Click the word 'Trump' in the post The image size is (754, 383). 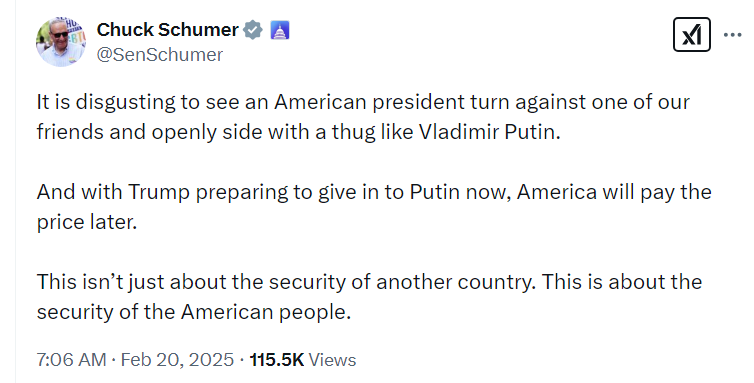[x=159, y=192]
